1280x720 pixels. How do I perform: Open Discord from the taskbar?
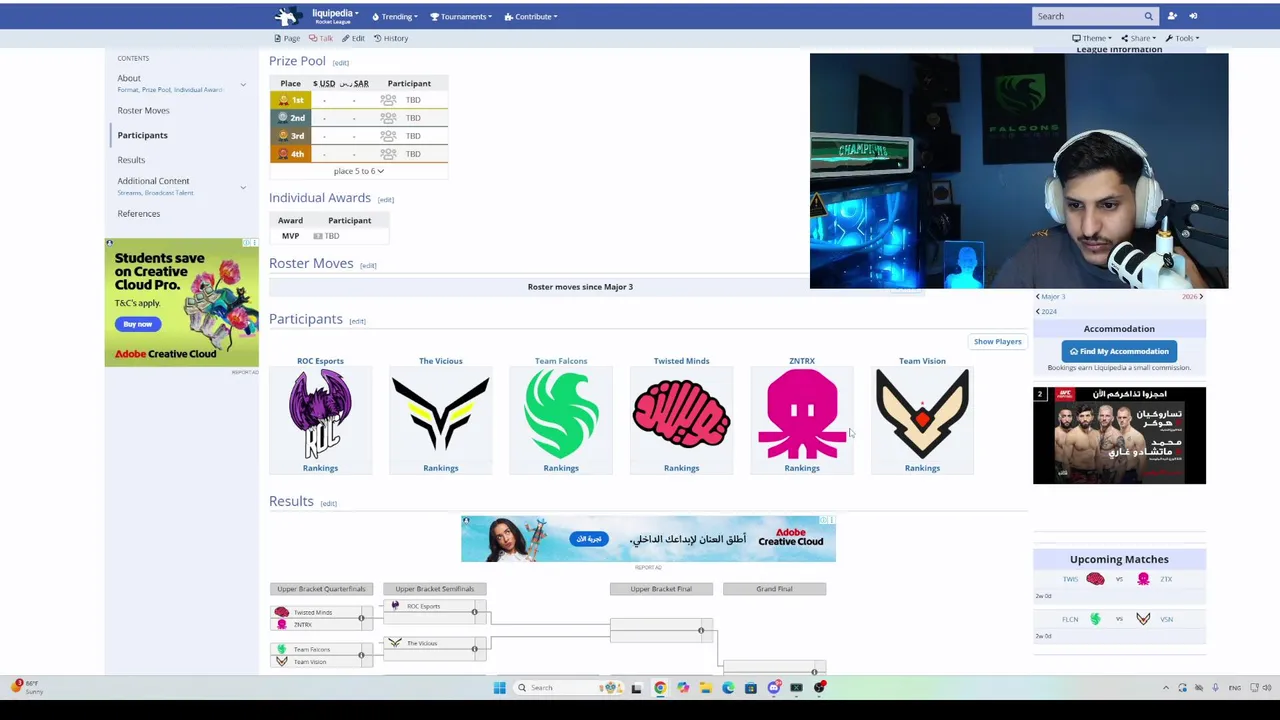pyautogui.click(x=774, y=688)
